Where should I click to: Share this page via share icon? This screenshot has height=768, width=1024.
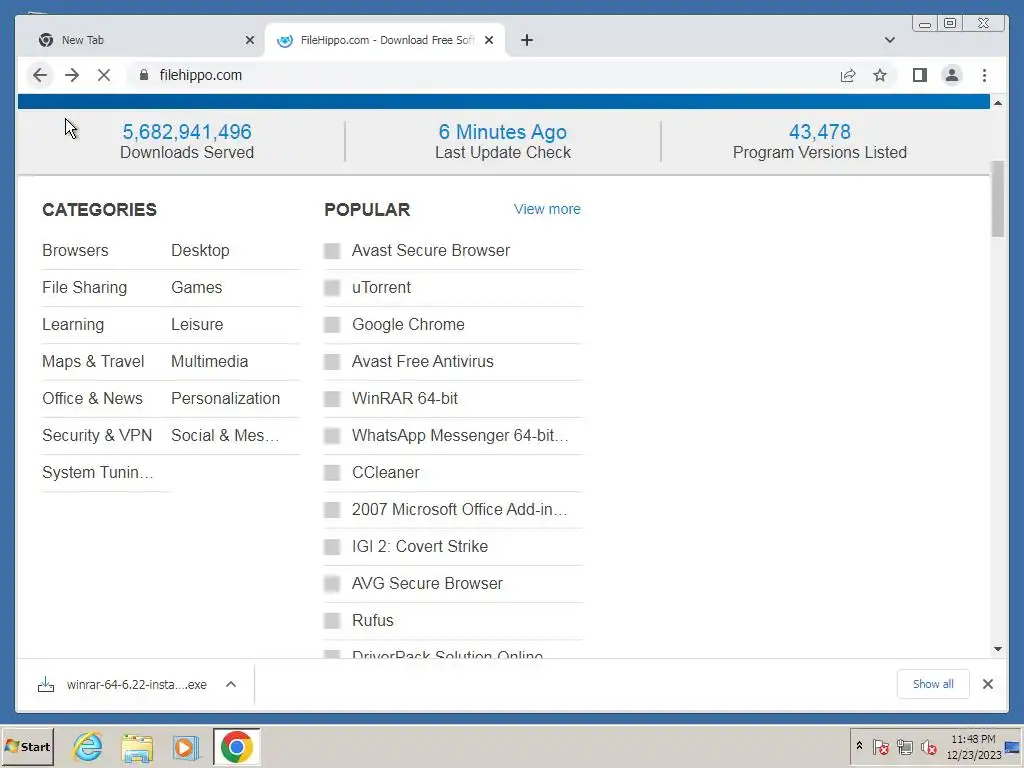coord(848,75)
